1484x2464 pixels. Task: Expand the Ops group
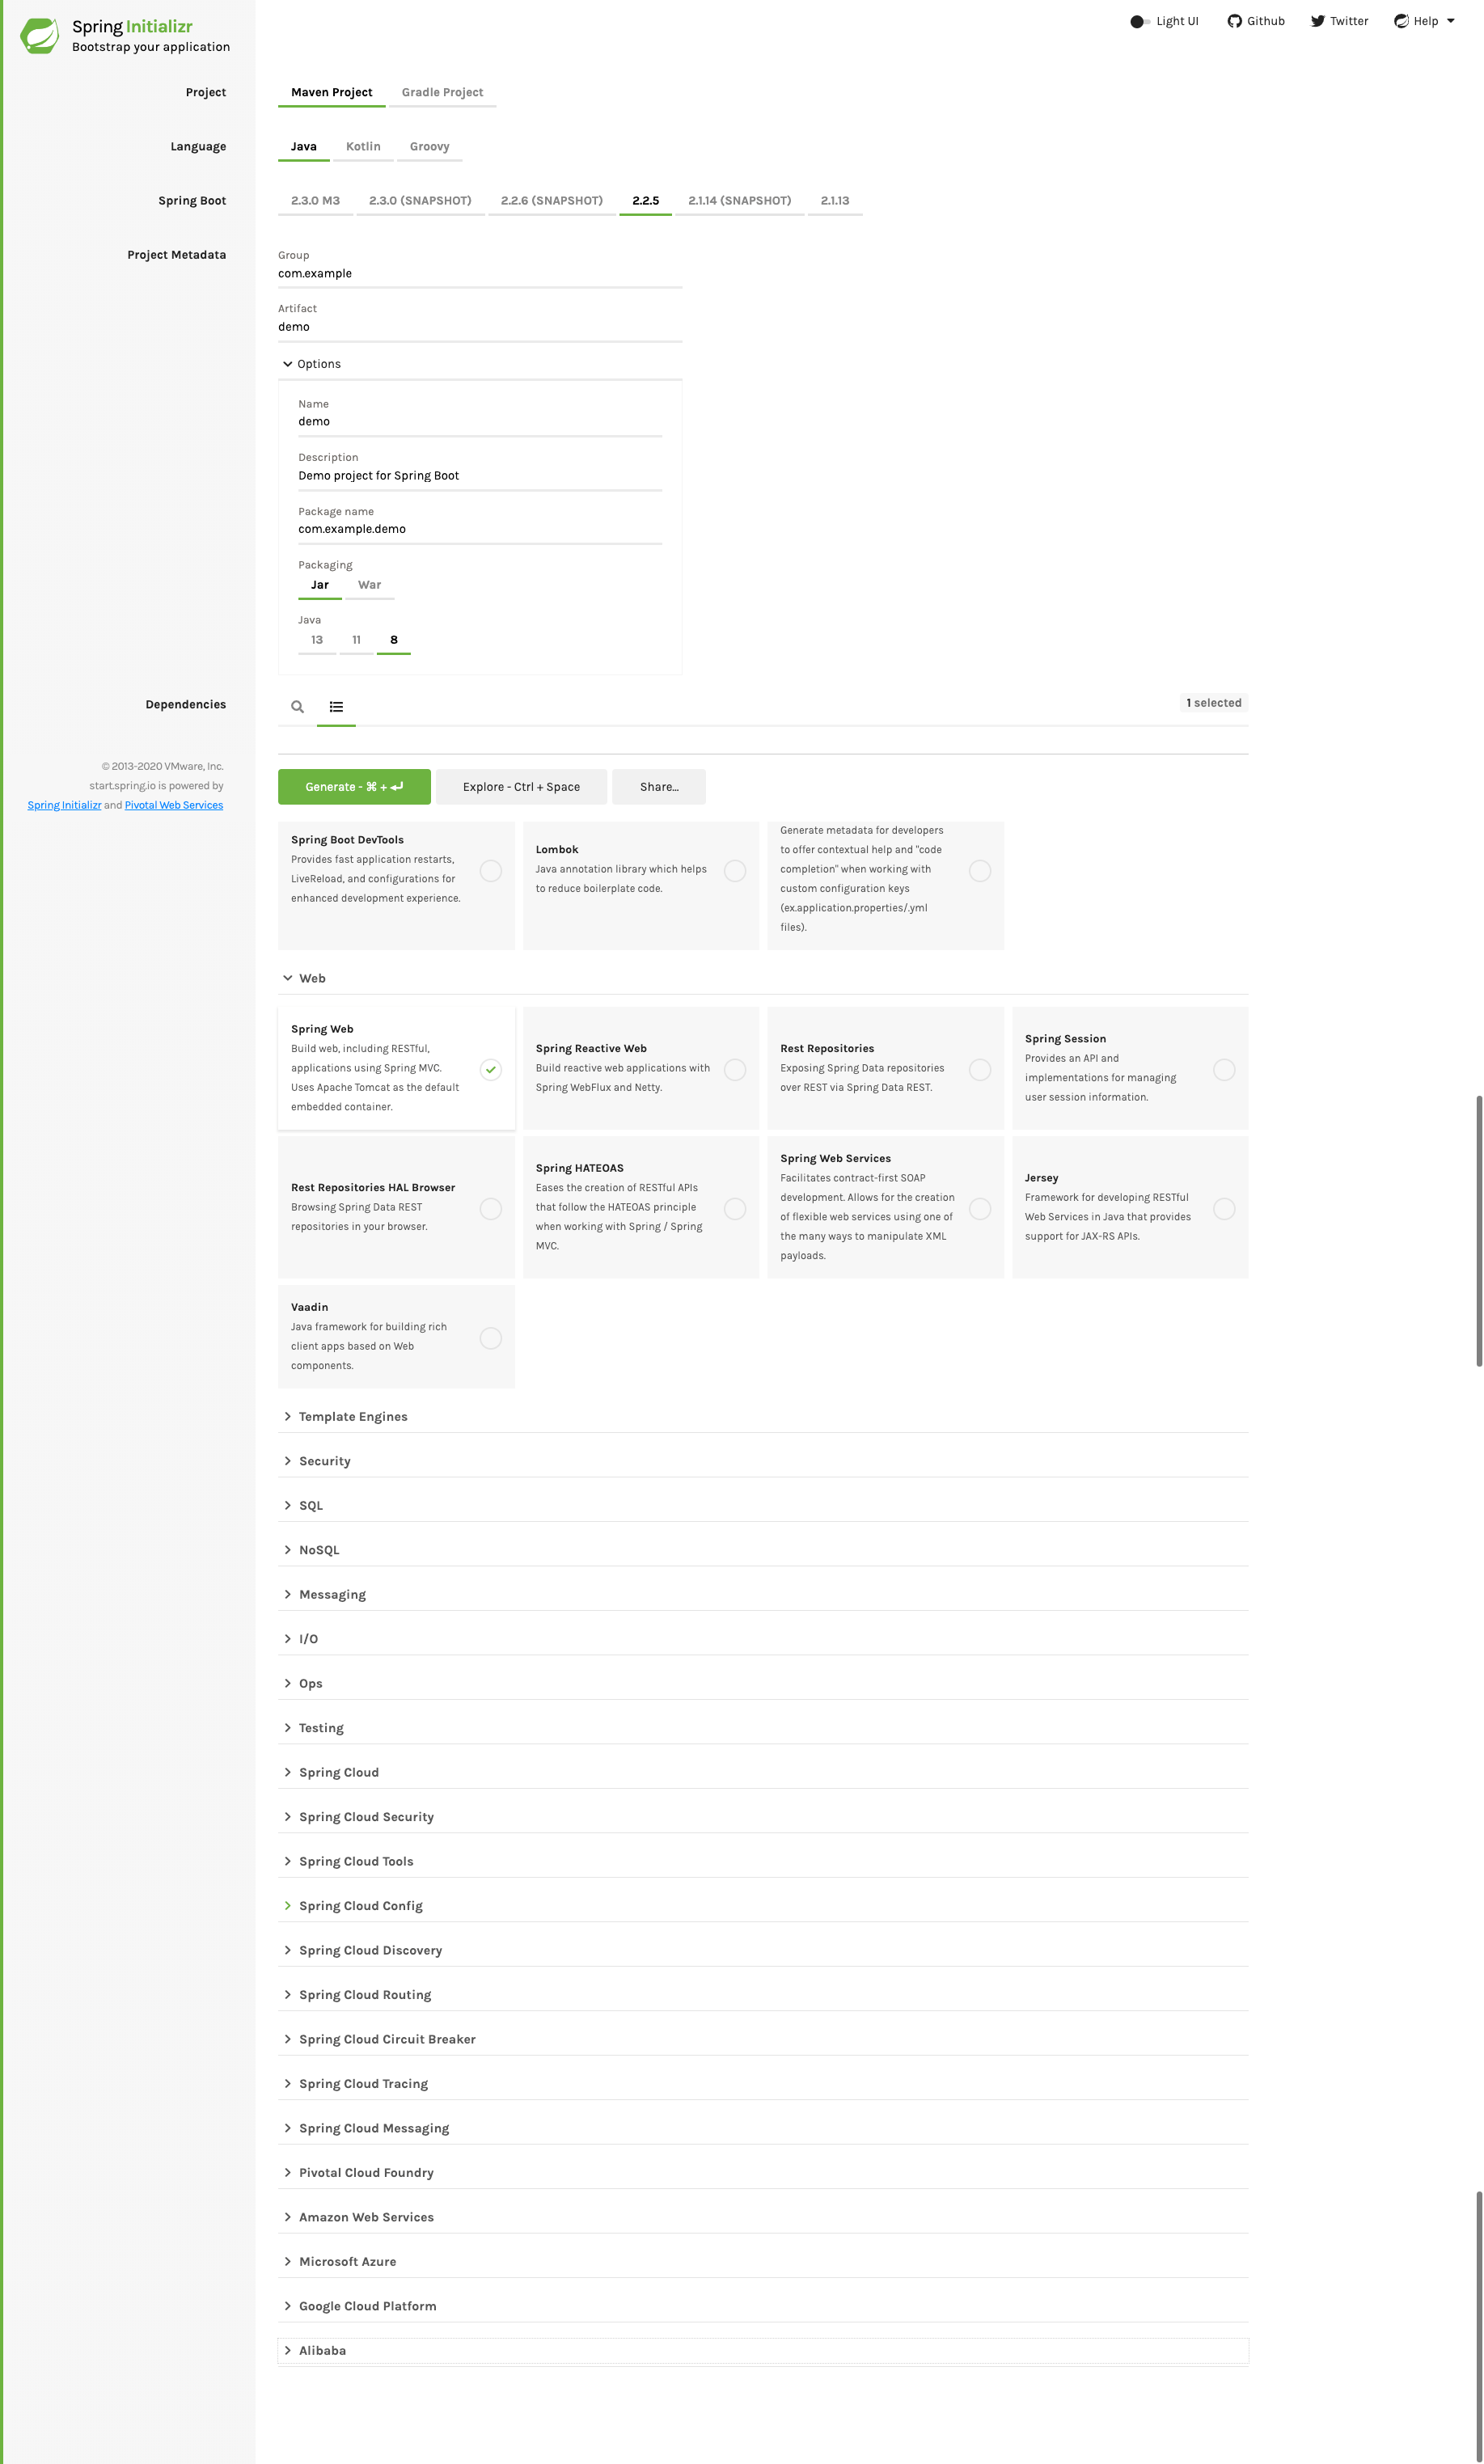click(x=763, y=1684)
